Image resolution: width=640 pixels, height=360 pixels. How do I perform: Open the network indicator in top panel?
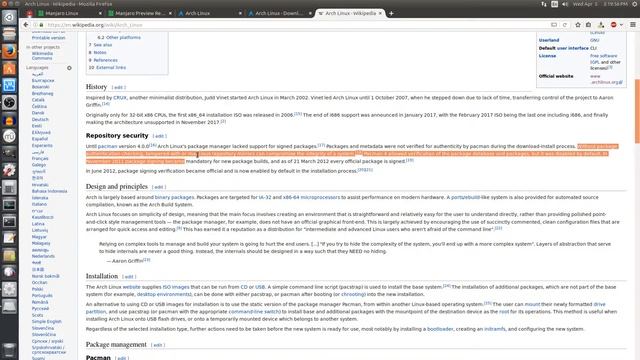pos(544,4)
